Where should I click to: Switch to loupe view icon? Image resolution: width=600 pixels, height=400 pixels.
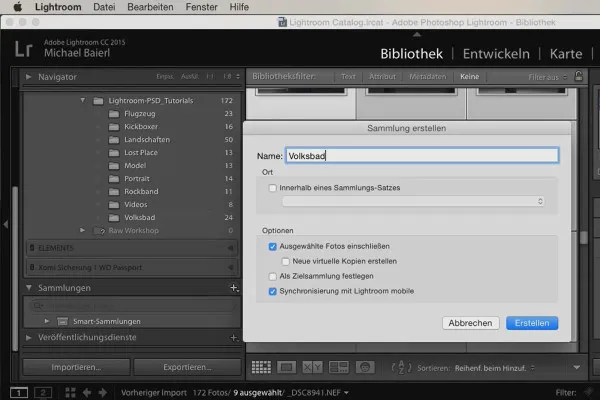click(x=287, y=367)
